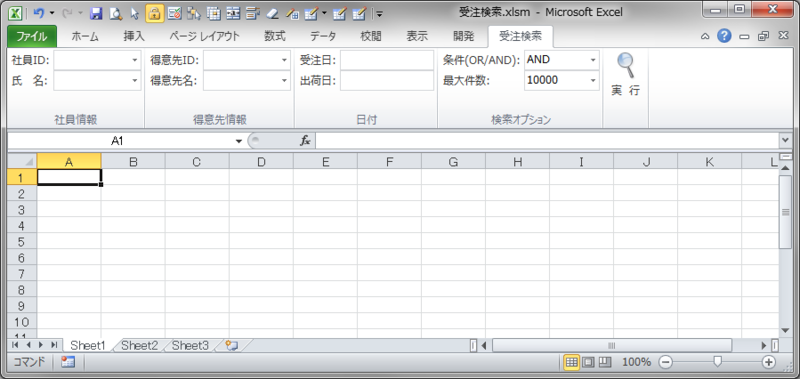Open Print Preview magnifier page icon

click(115, 13)
